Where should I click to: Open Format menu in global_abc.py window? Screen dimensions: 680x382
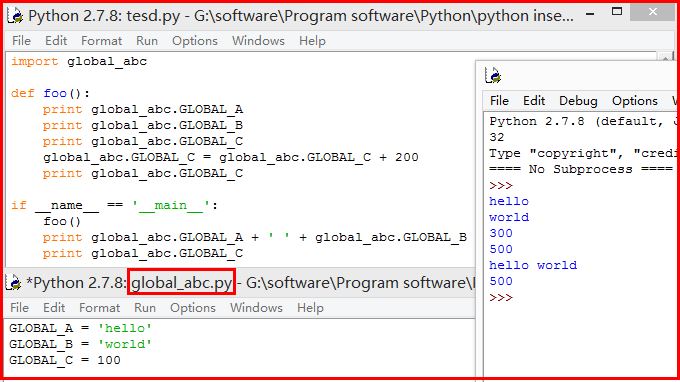click(x=99, y=308)
